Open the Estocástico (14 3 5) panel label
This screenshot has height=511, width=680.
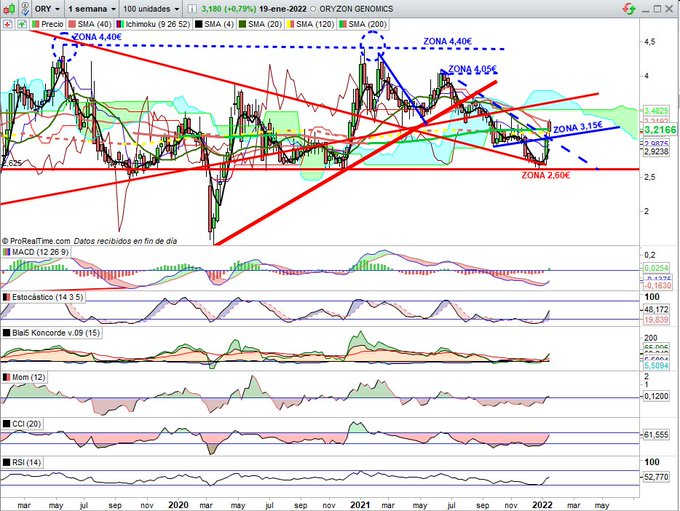43,297
